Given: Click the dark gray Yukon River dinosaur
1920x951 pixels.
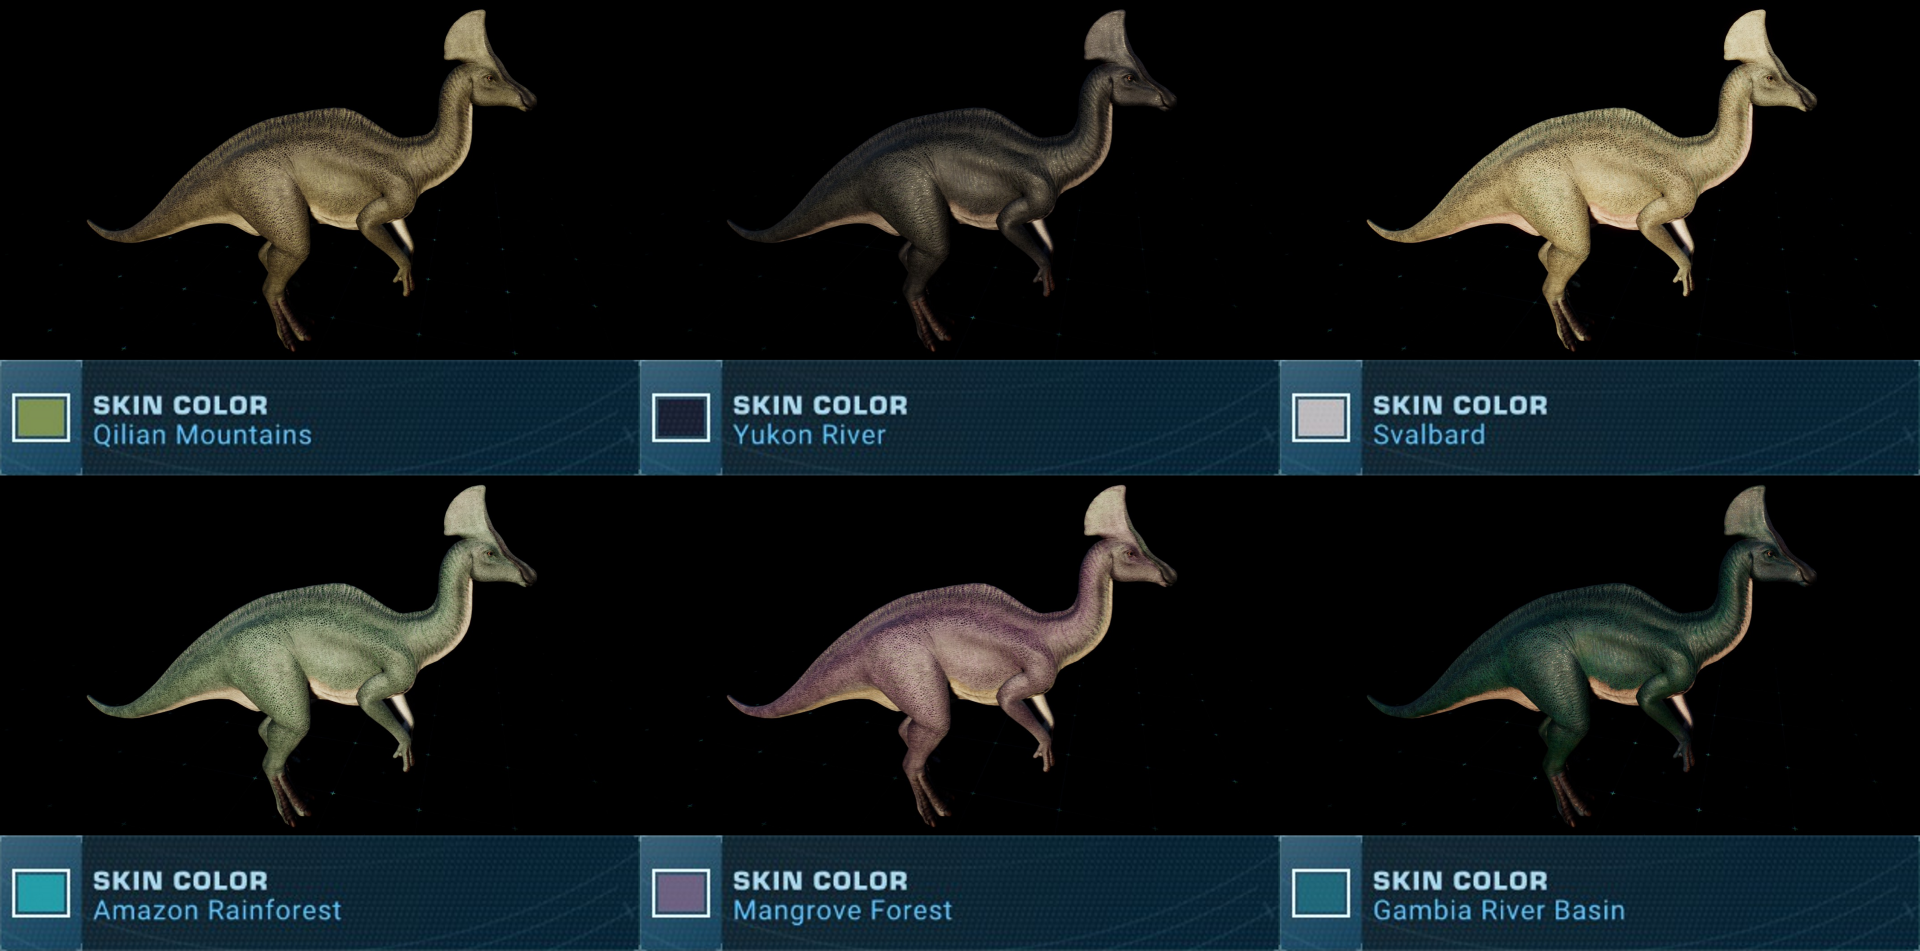Looking at the screenshot, I should 952,180.
